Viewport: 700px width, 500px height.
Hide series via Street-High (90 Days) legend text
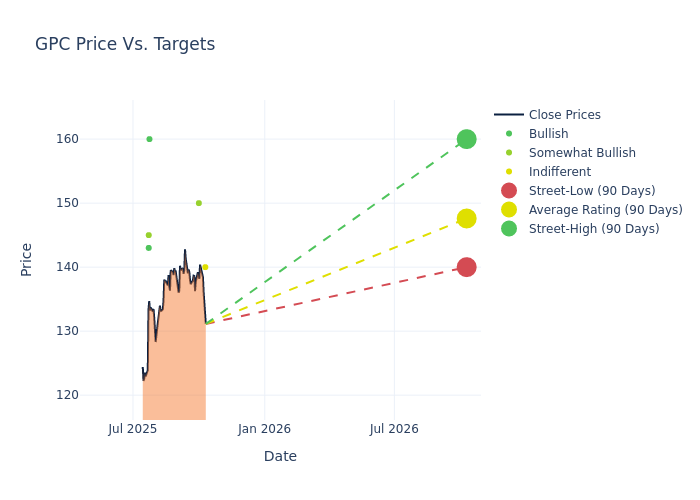click(594, 229)
